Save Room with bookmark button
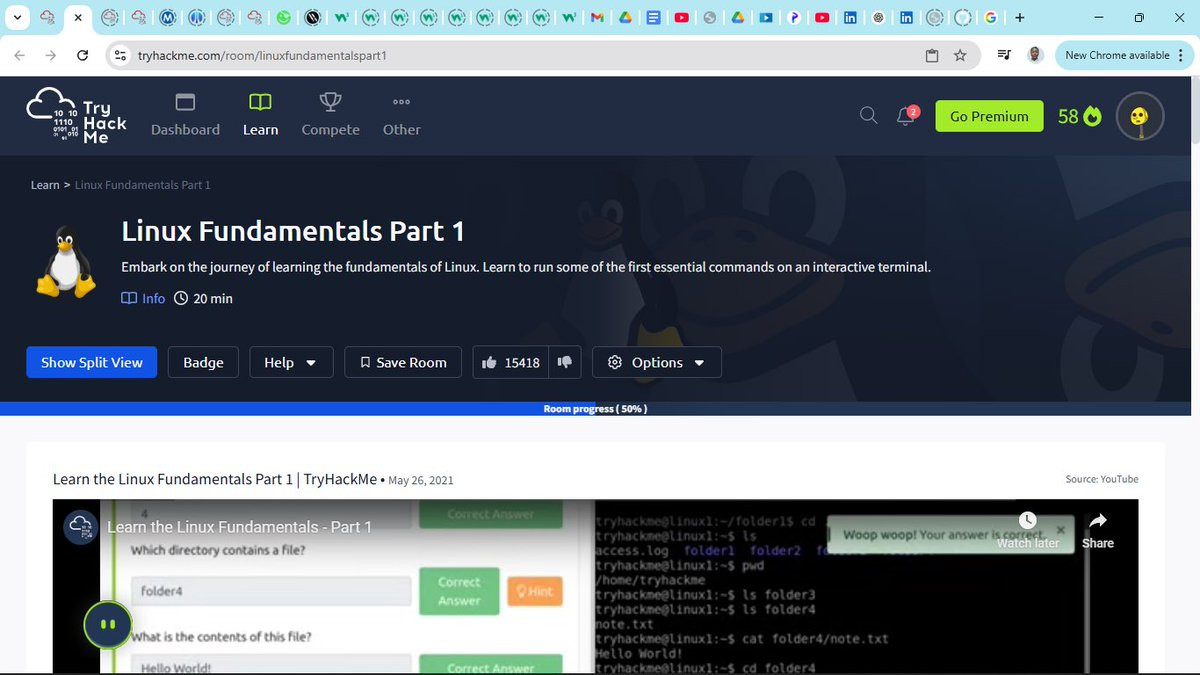1200x675 pixels. (403, 362)
